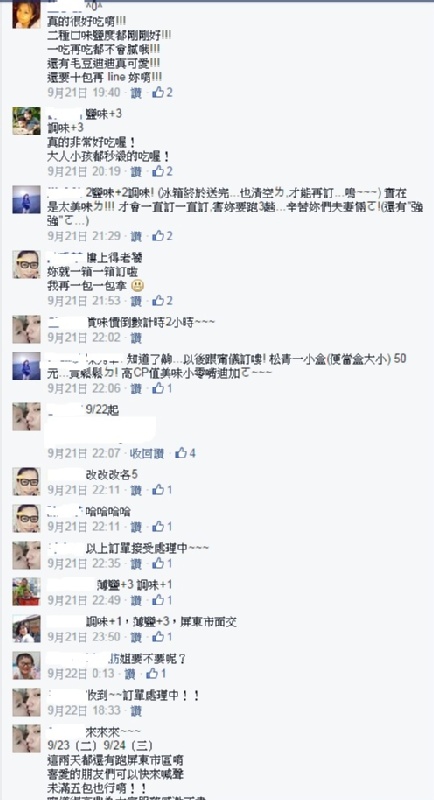Click 讚 on the 22:02 countdown comment

[x=136, y=338]
